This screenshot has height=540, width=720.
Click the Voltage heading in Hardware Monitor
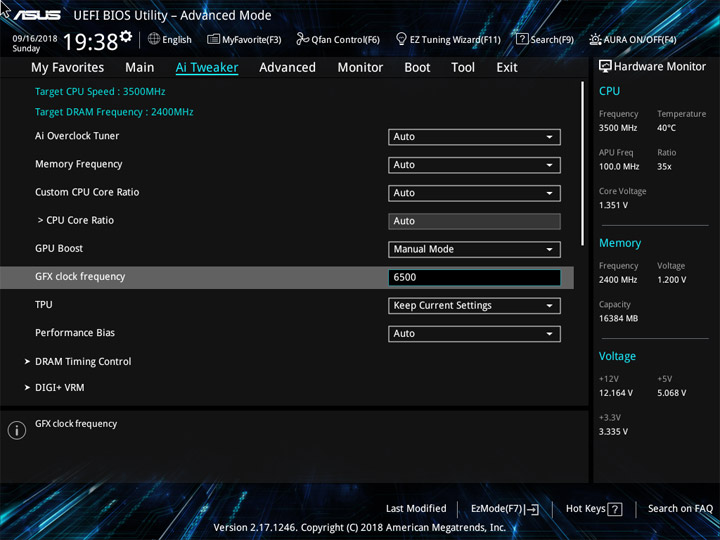[618, 356]
